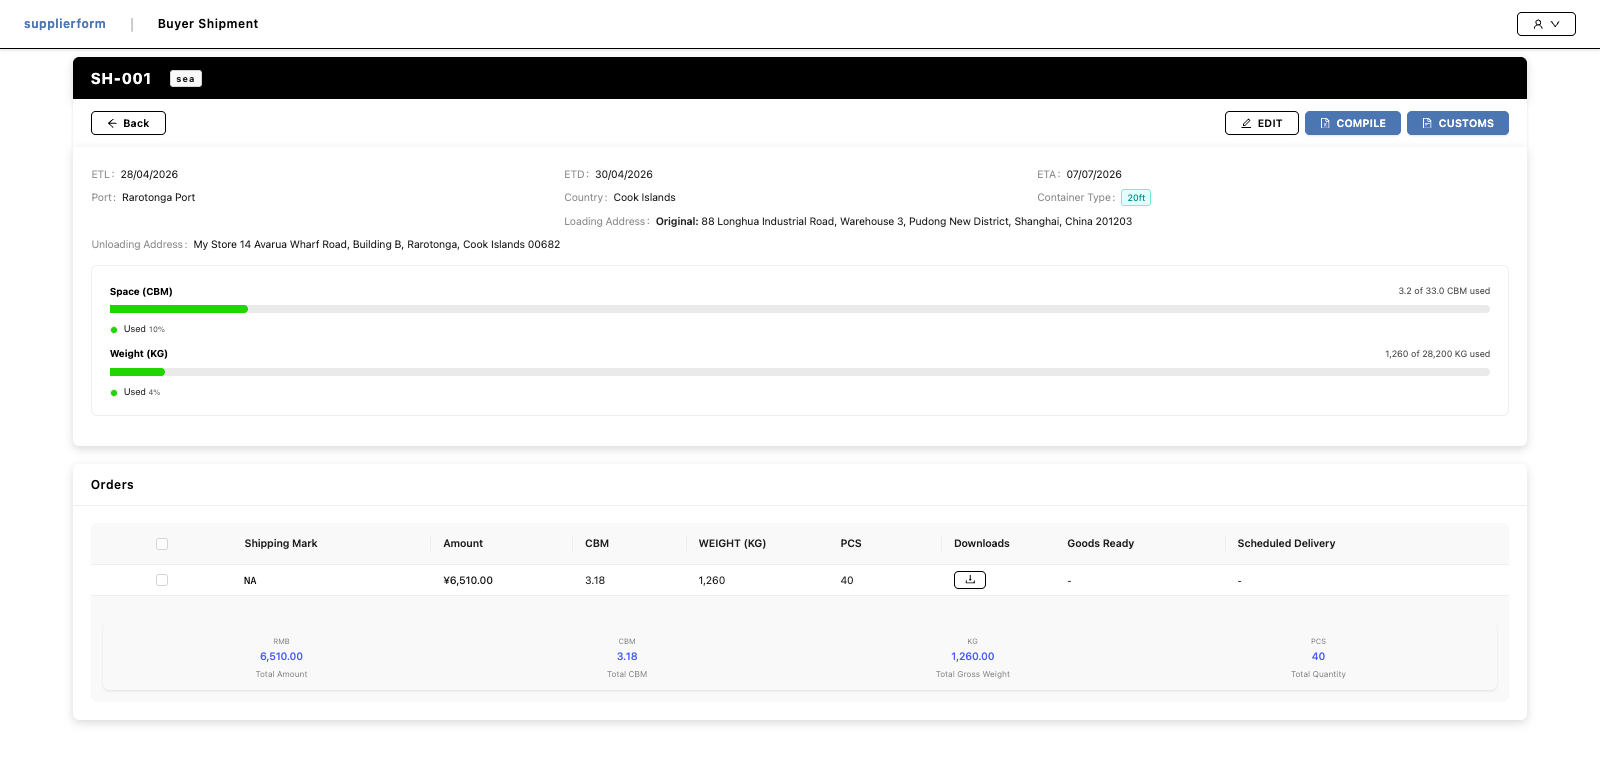Click the Weight (KG) progress bar
Viewport: 1600px width, 778px height.
pyautogui.click(x=800, y=372)
